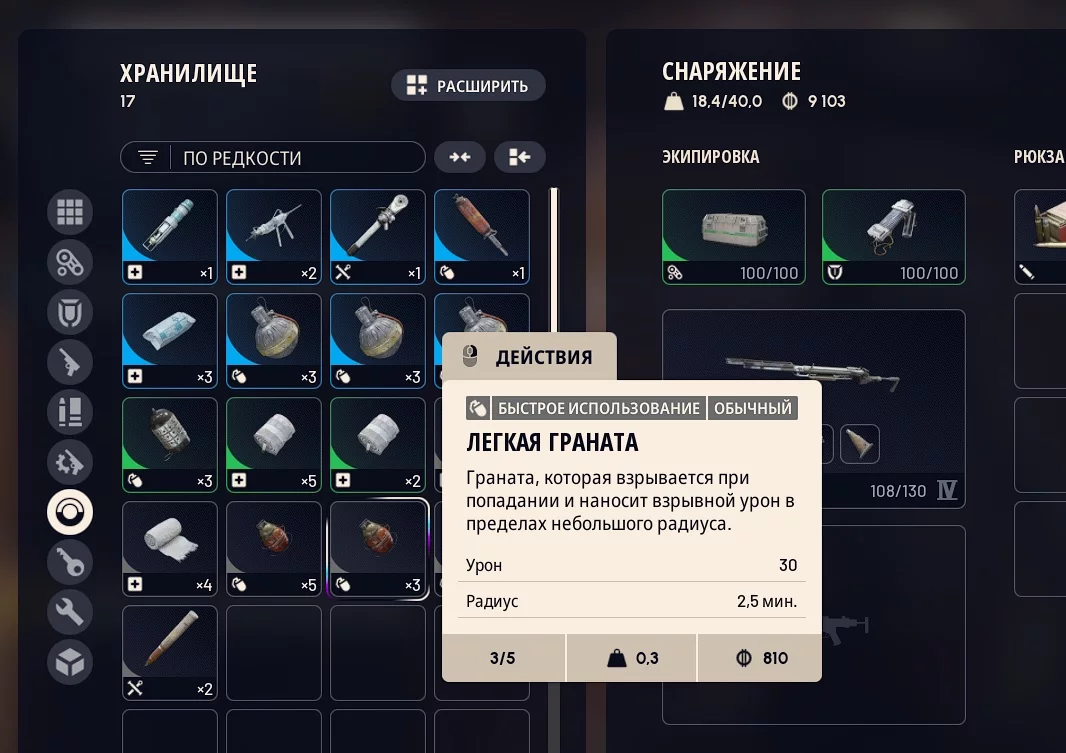
Task: Select the bullet ammo item with x2
Action: click(x=170, y=653)
